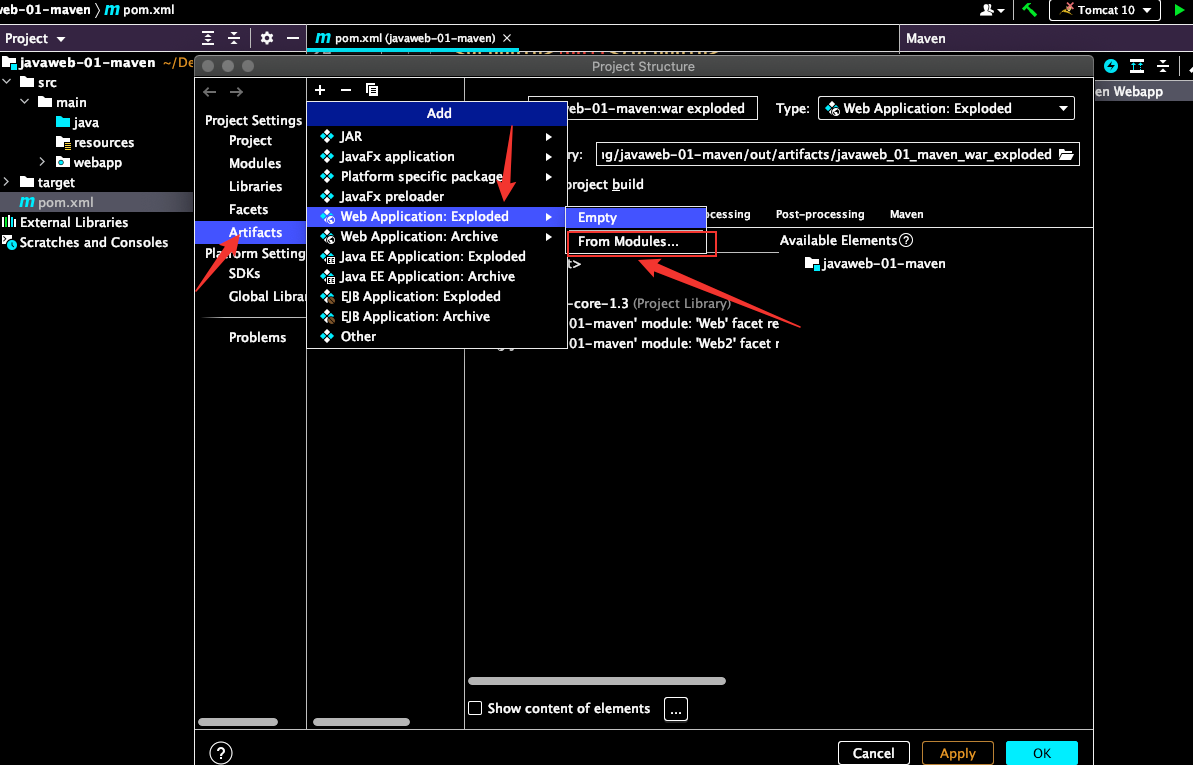
Task: Select the Other menu item
Action: tap(437, 336)
